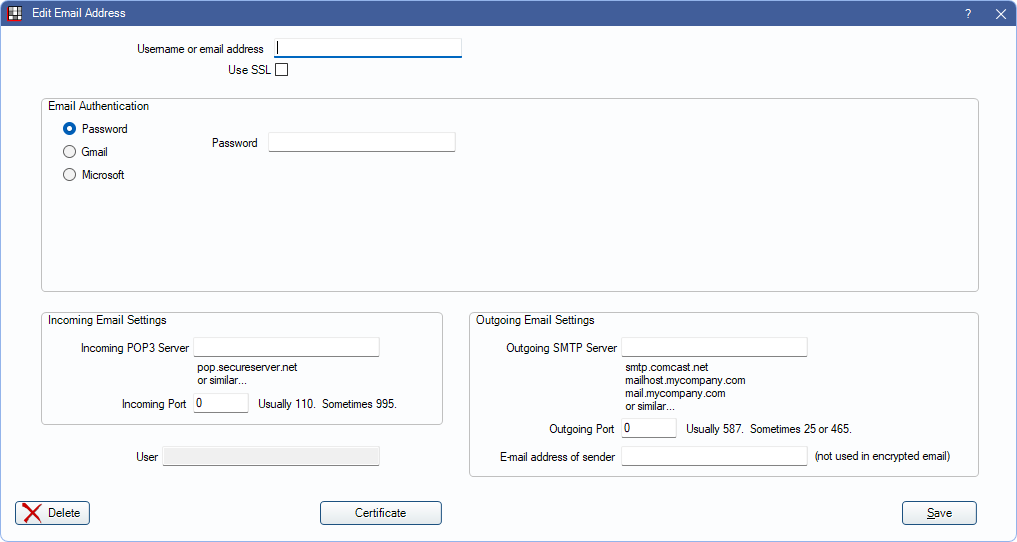This screenshot has height=542, width=1017.
Task: Focus the Username or email address field
Action: [x=368, y=48]
